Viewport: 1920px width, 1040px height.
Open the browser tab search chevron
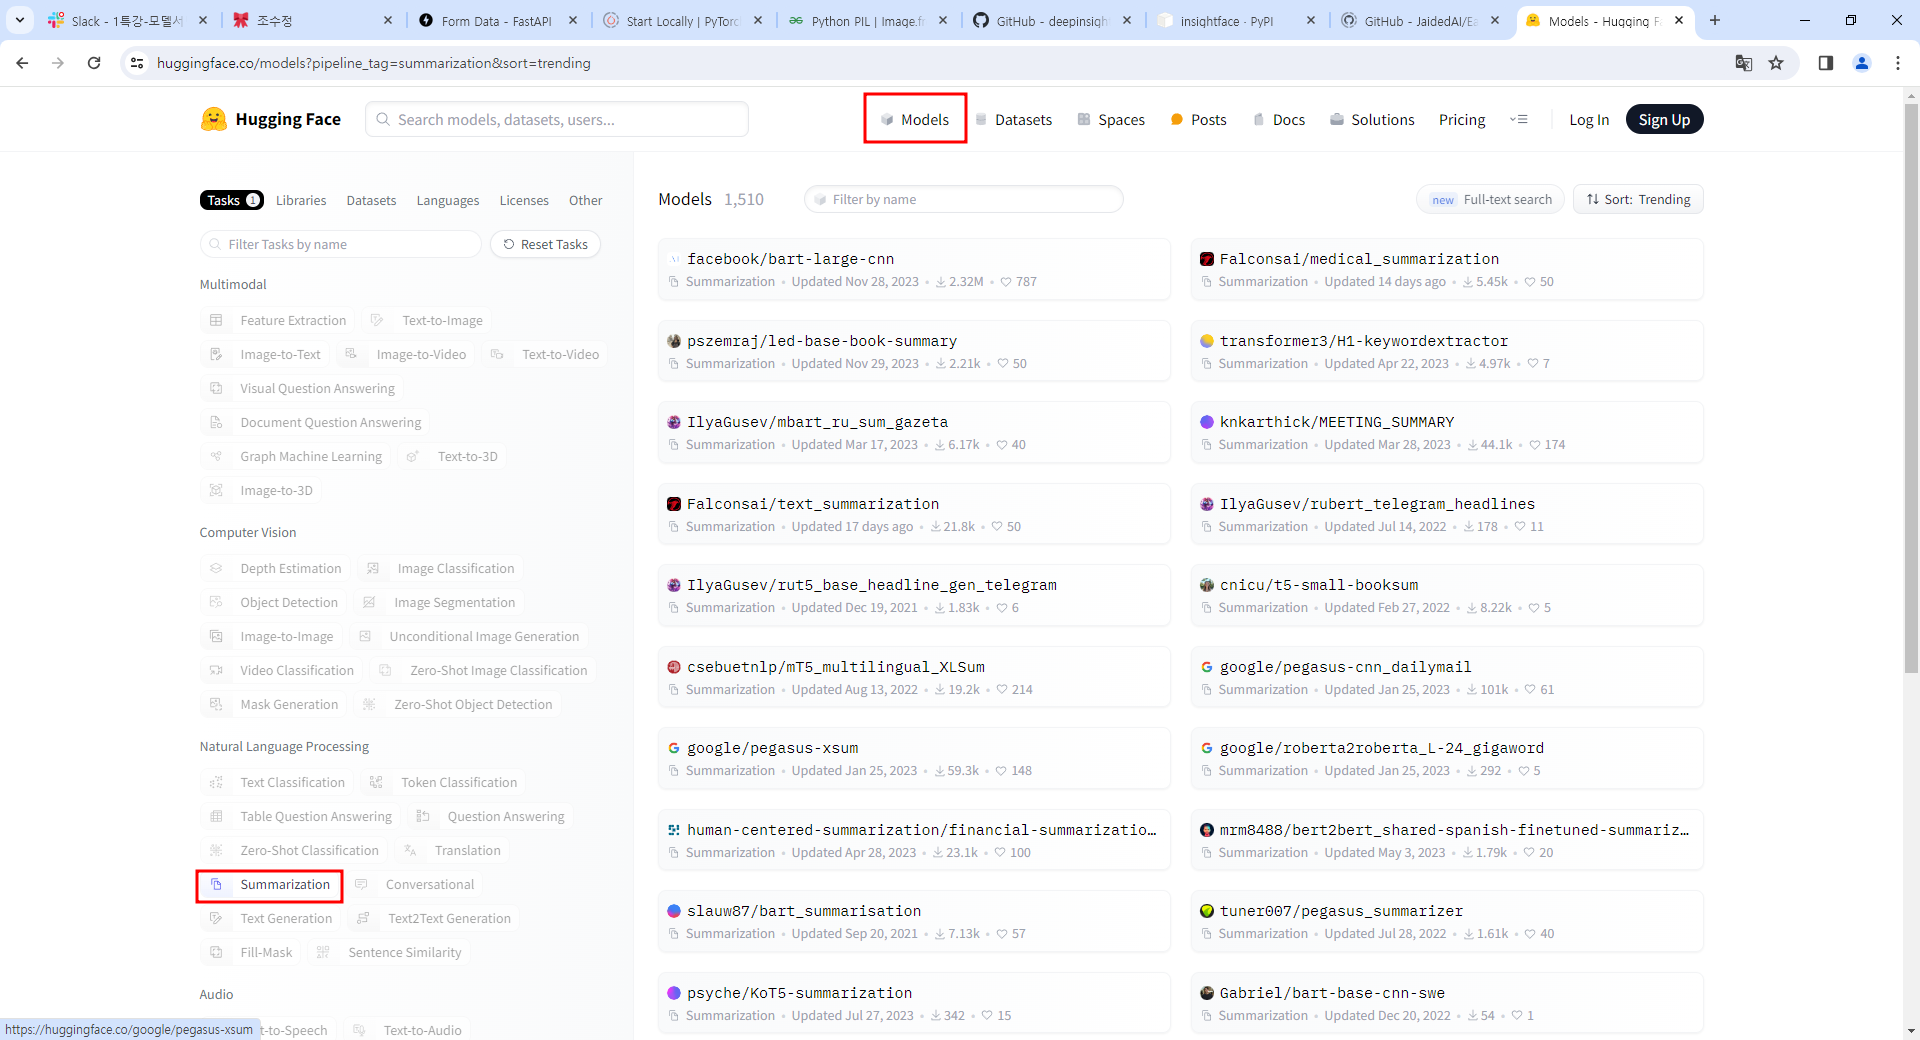[x=20, y=20]
